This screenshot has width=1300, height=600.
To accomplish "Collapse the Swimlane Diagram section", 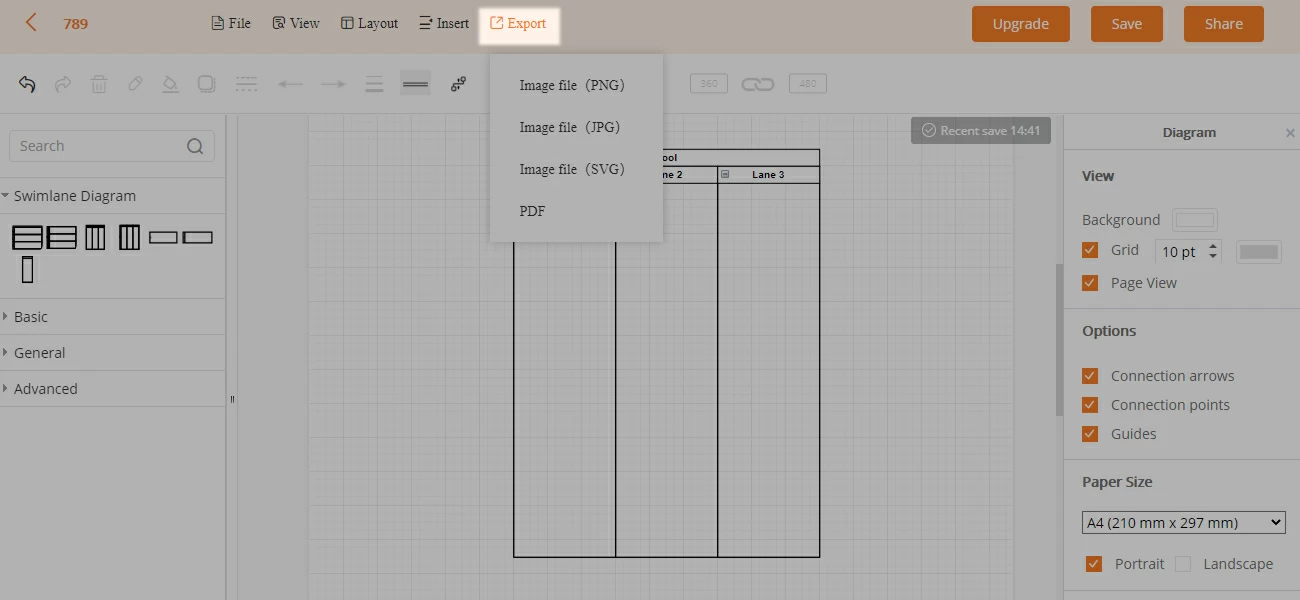I will (112, 196).
